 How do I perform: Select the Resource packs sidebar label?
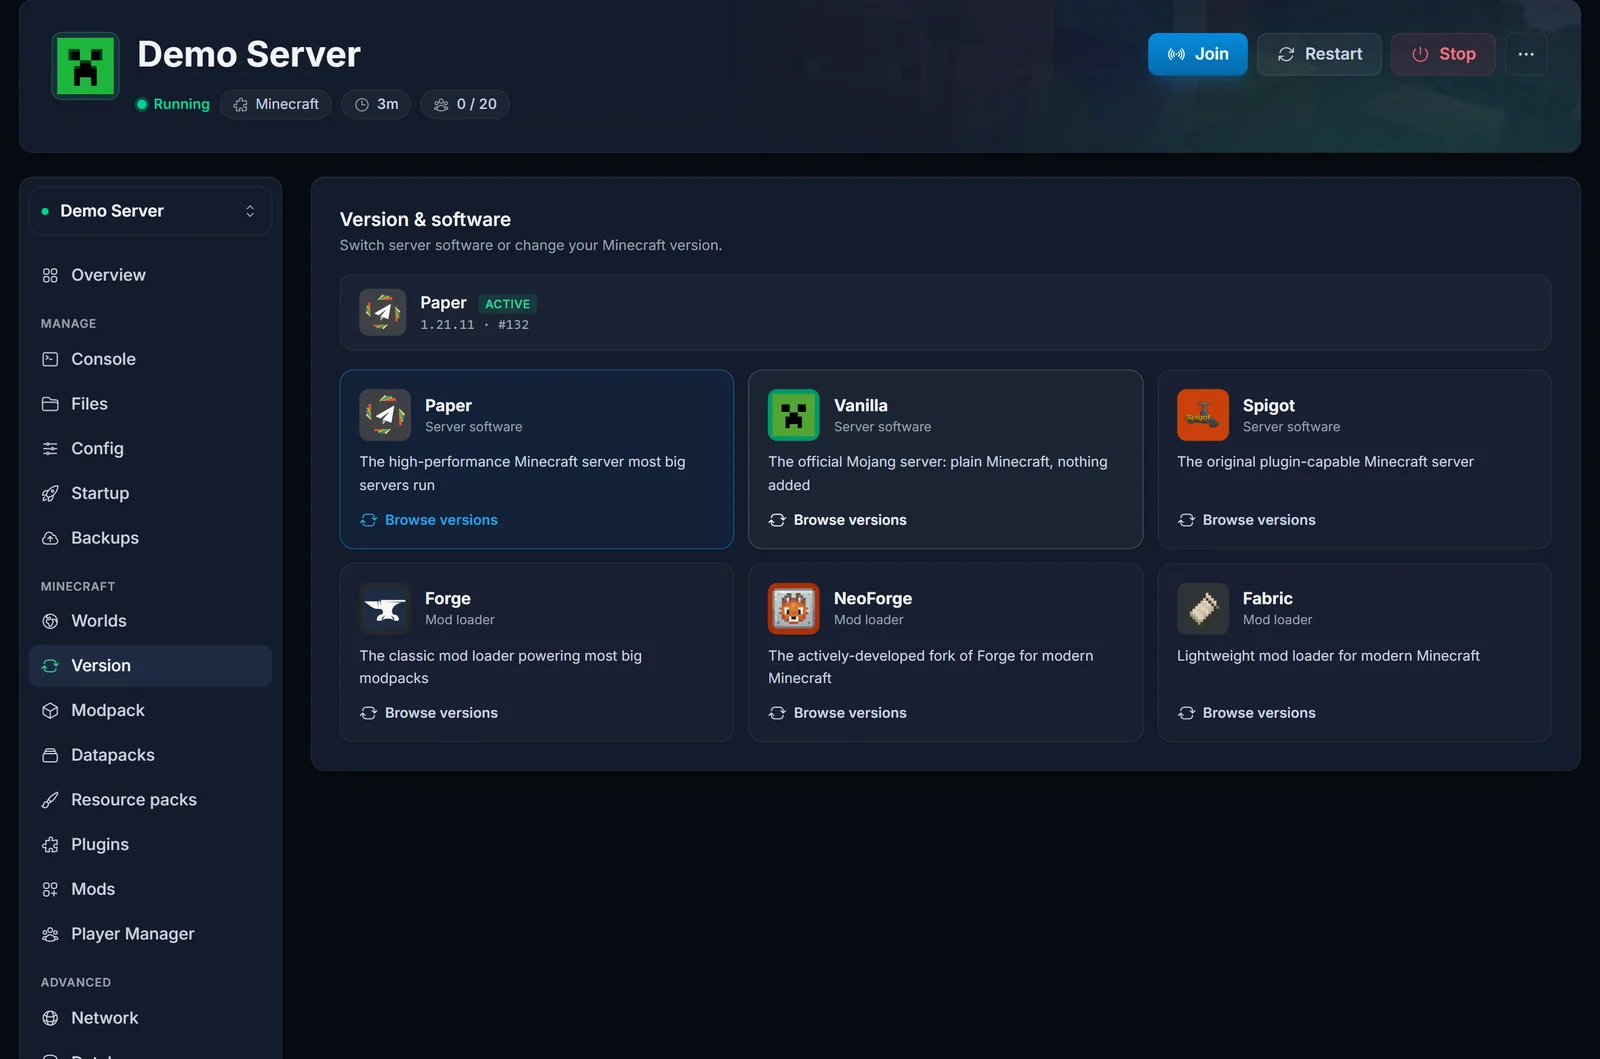[x=134, y=800]
